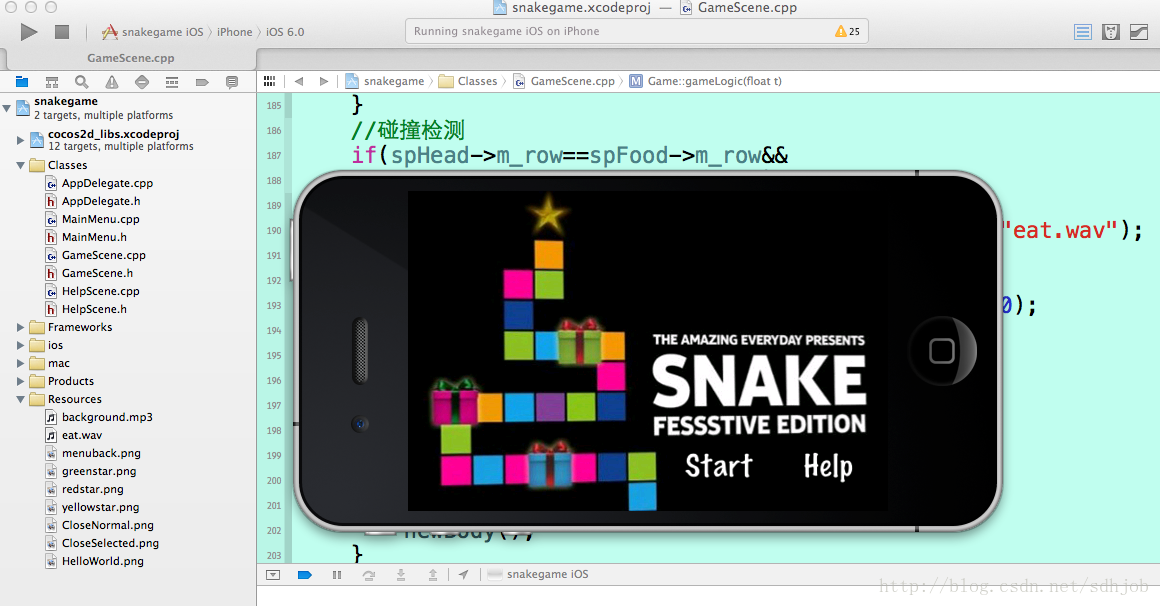This screenshot has height=606, width=1160.
Task: Expand the Frameworks group
Action: coord(21,327)
